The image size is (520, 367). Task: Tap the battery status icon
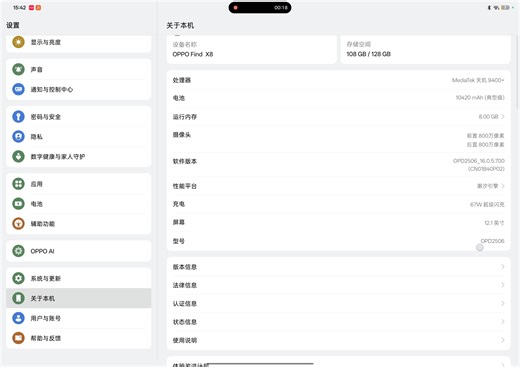505,7
